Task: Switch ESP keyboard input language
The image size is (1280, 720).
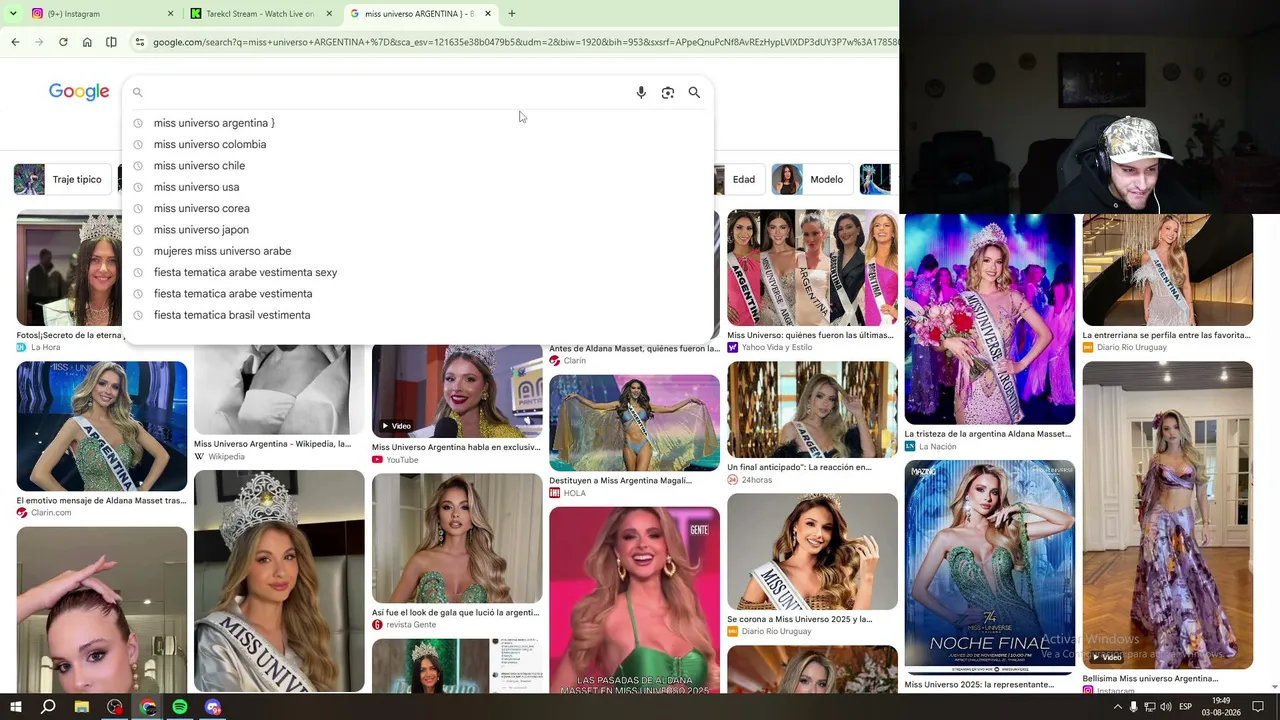Action: coord(1186,707)
